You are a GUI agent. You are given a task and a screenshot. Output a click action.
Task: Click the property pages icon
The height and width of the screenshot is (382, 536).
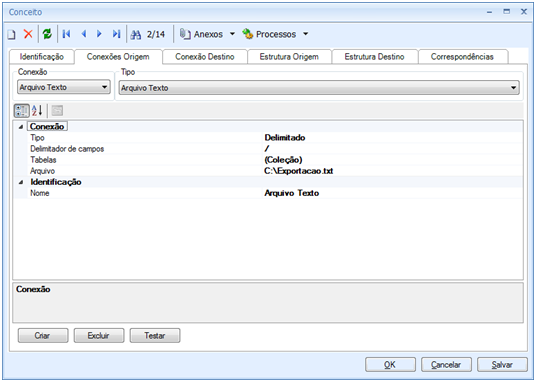(57, 110)
